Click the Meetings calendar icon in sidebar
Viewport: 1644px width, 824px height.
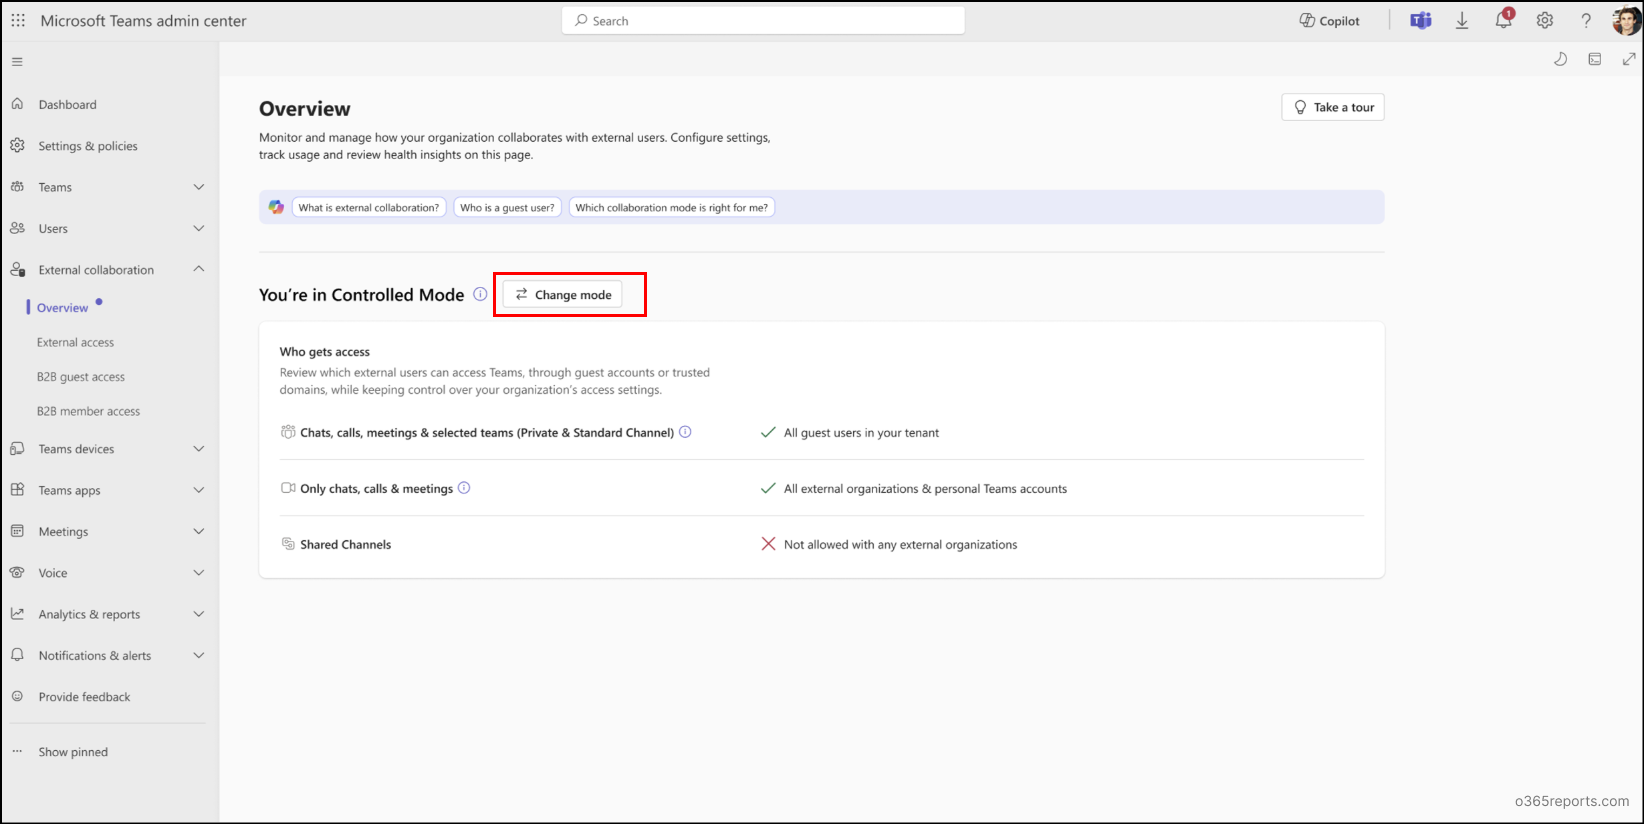[x=17, y=531]
